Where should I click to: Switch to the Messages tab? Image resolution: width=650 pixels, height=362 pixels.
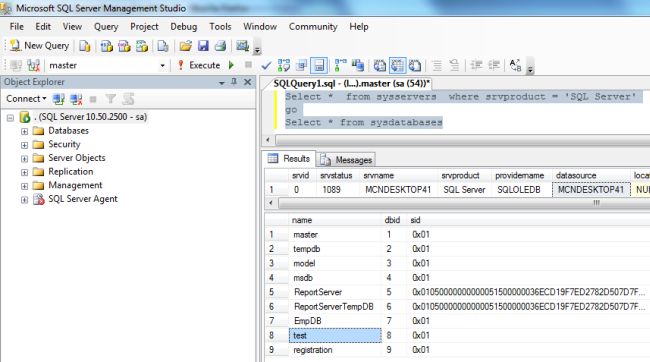[x=347, y=160]
